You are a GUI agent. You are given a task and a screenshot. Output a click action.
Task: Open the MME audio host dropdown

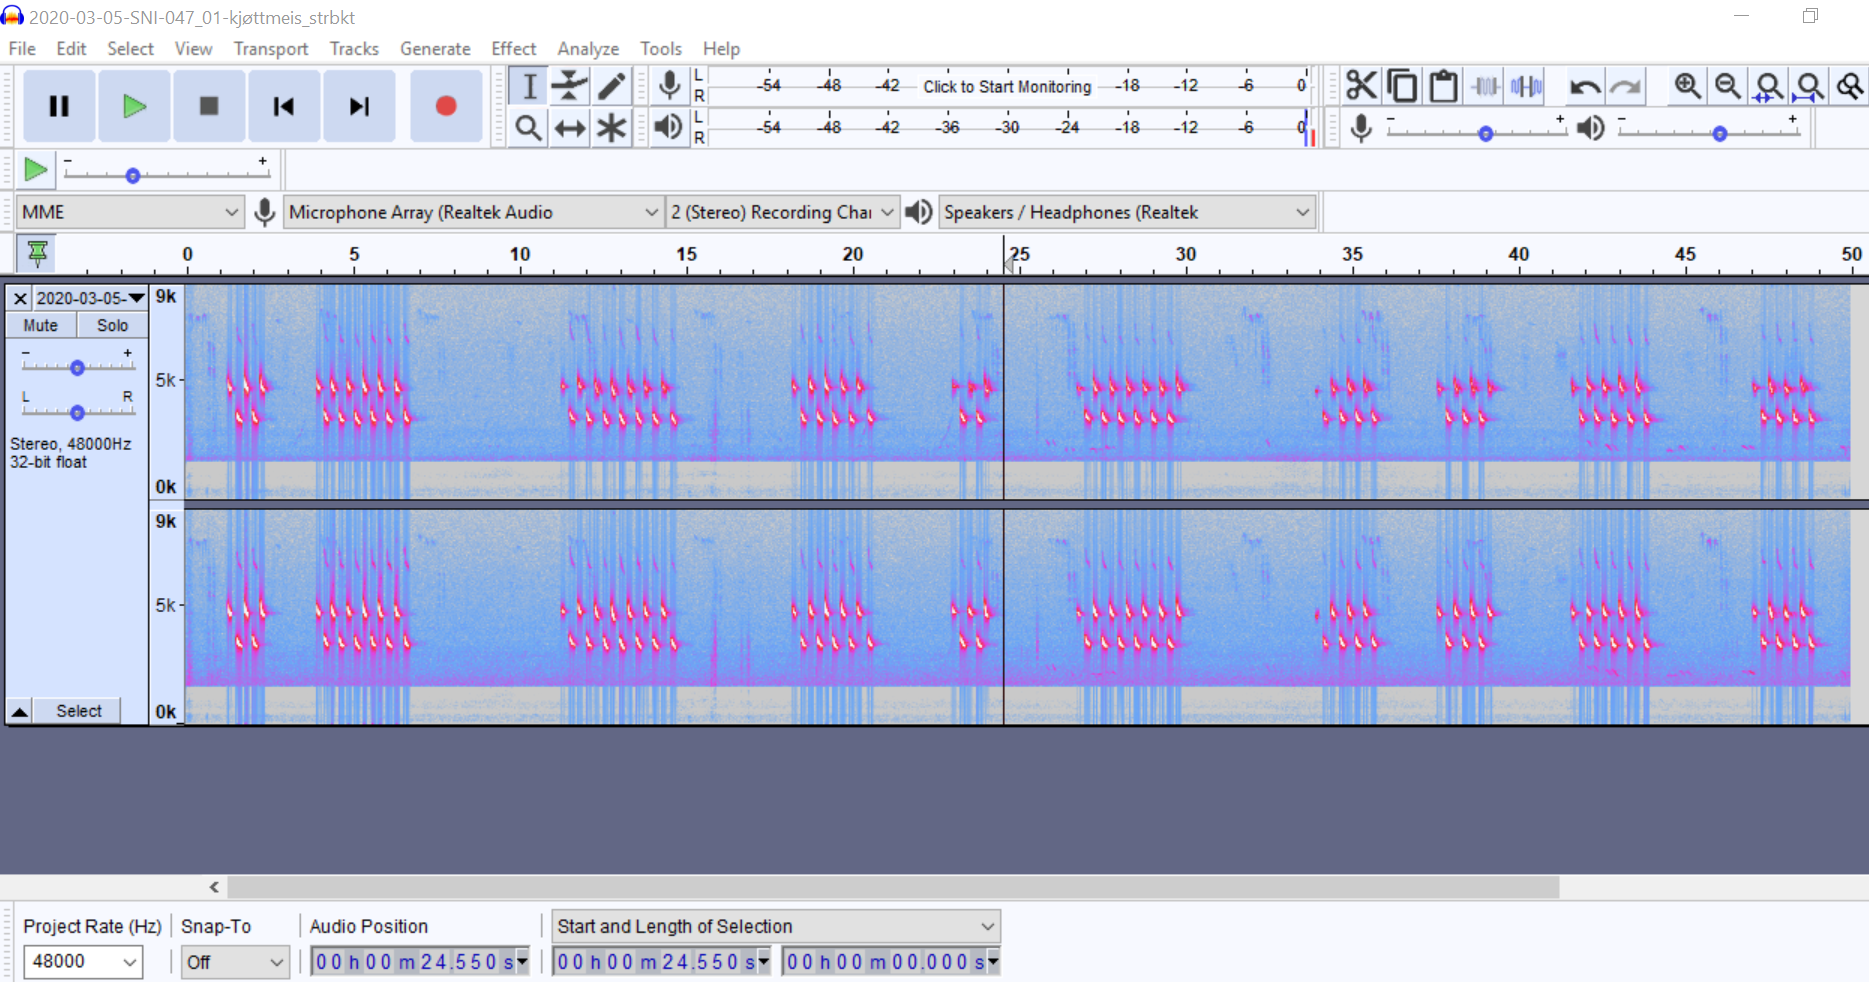(x=128, y=212)
